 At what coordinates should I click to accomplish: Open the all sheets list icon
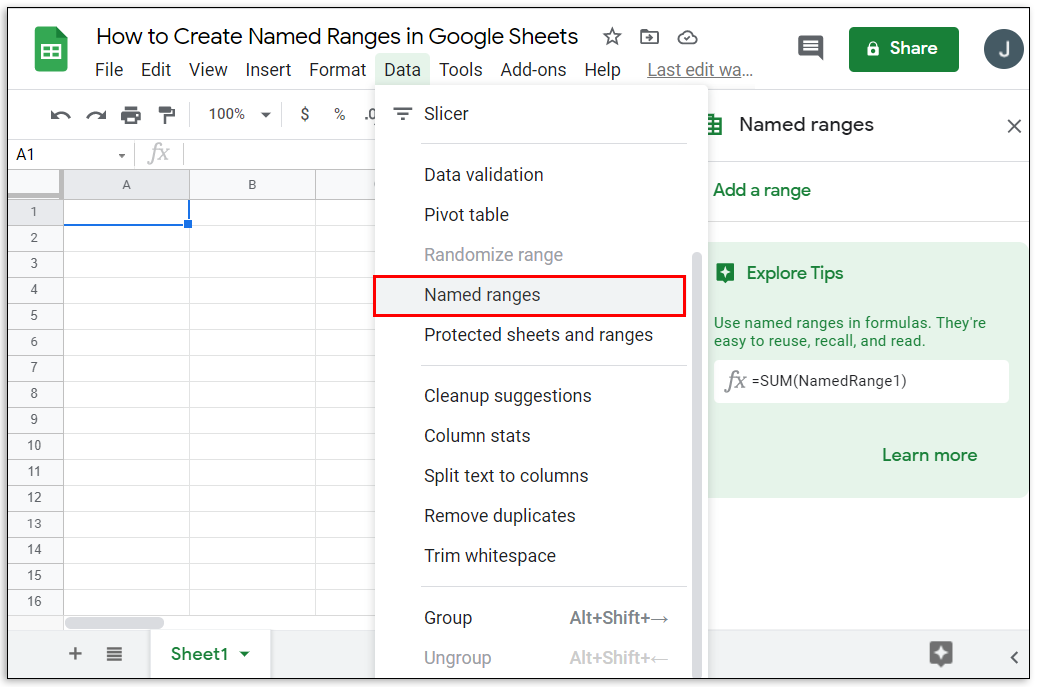tap(114, 654)
